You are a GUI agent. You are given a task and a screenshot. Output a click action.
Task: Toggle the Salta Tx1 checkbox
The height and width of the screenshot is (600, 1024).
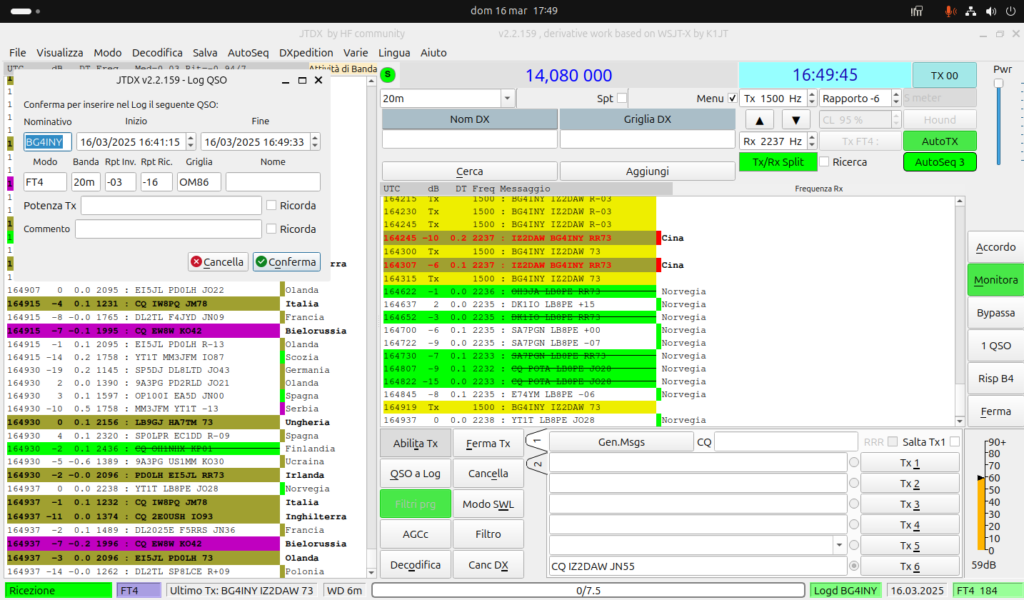pyautogui.click(x=955, y=442)
